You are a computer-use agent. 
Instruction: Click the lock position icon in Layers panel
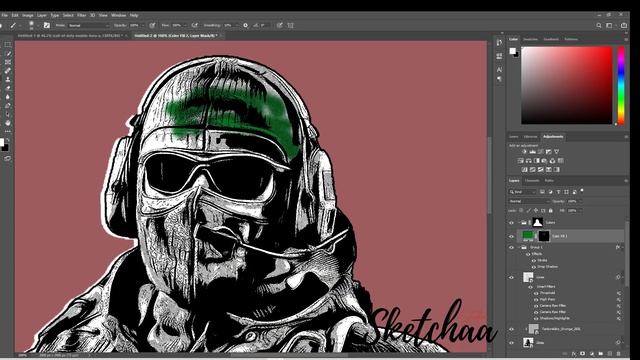pyautogui.click(x=536, y=211)
